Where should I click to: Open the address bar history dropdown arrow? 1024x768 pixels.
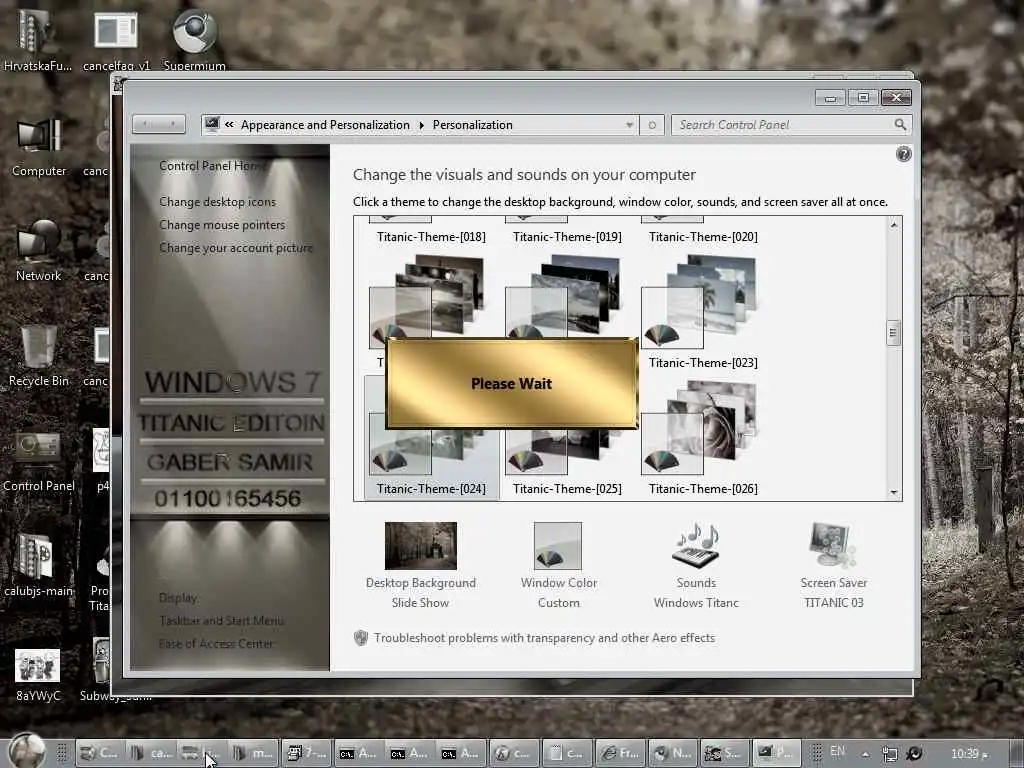pos(629,125)
